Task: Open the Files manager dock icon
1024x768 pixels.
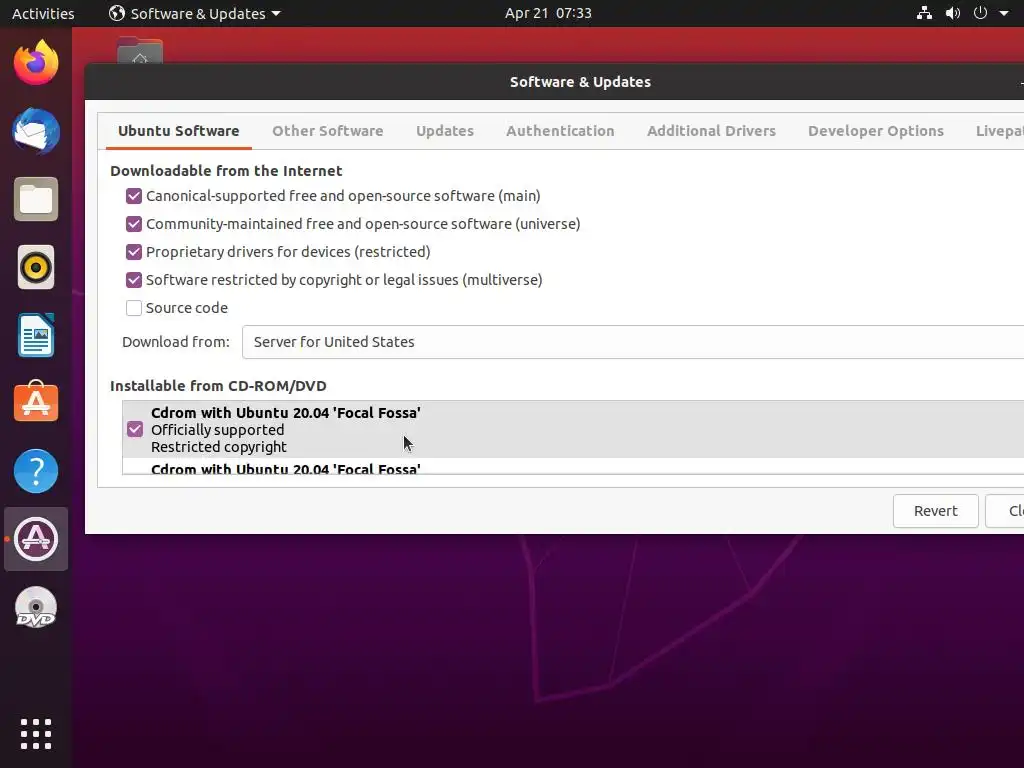Action: [36, 199]
